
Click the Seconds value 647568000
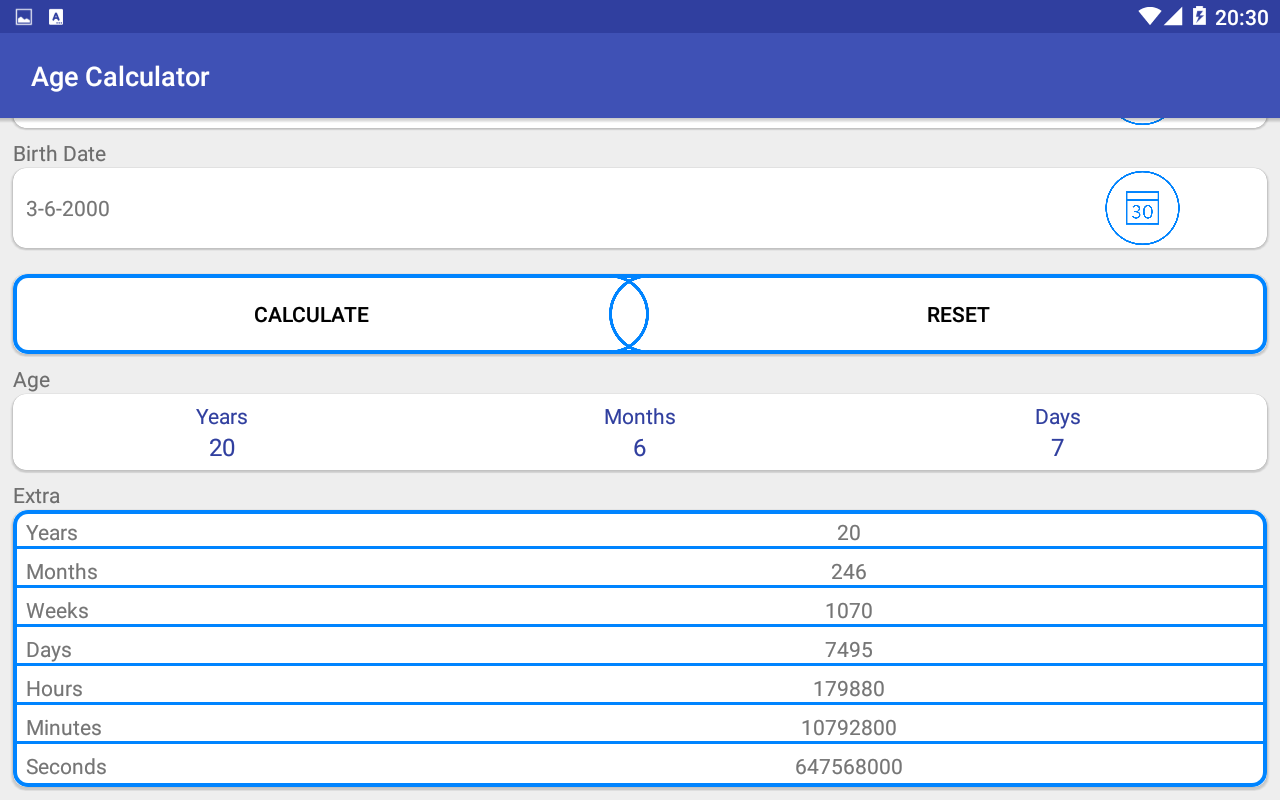point(849,767)
